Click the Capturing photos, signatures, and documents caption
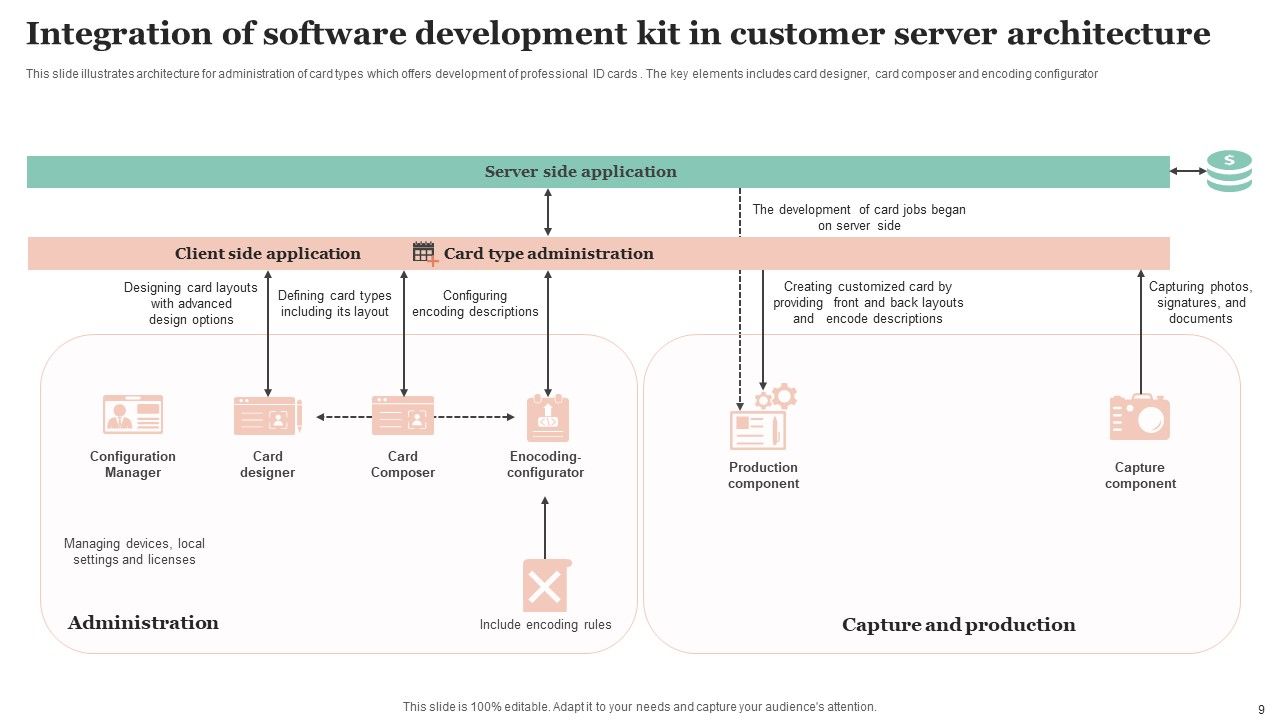The image size is (1280, 720). pyautogui.click(x=1198, y=302)
